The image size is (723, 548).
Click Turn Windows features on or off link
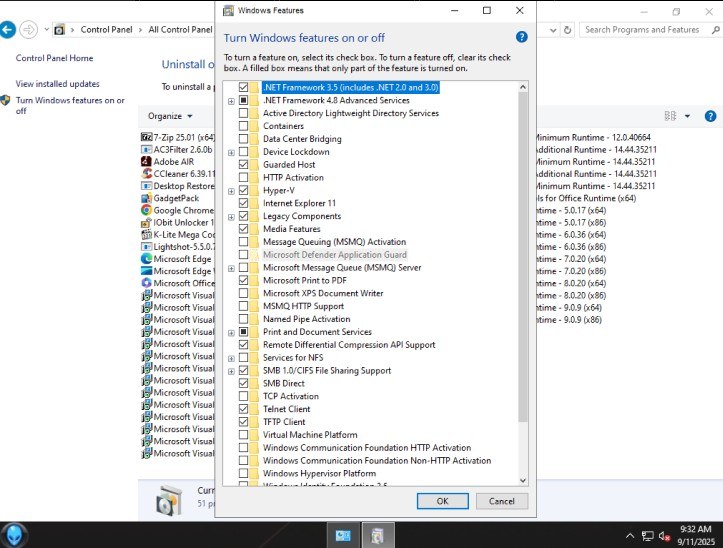point(70,106)
